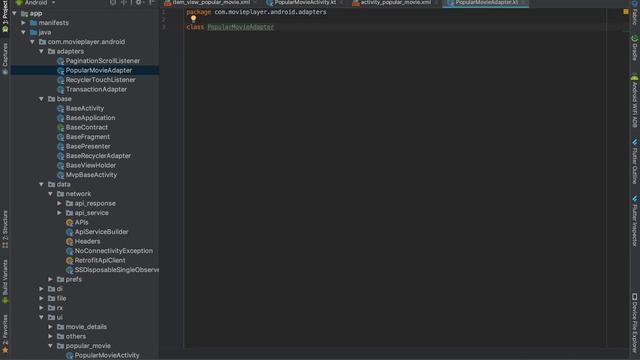Click BaseRecyclerAdapter class icon
This screenshot has height=360, width=640.
61,156
